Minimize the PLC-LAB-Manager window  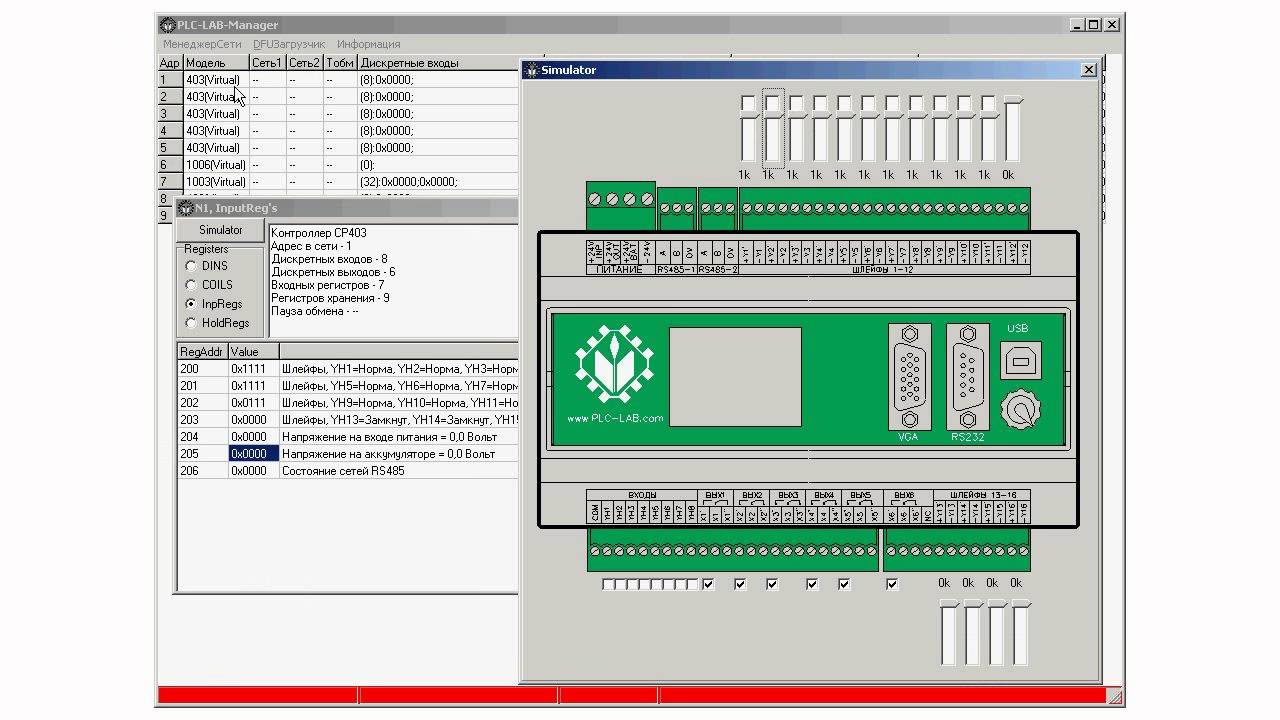pos(1078,25)
